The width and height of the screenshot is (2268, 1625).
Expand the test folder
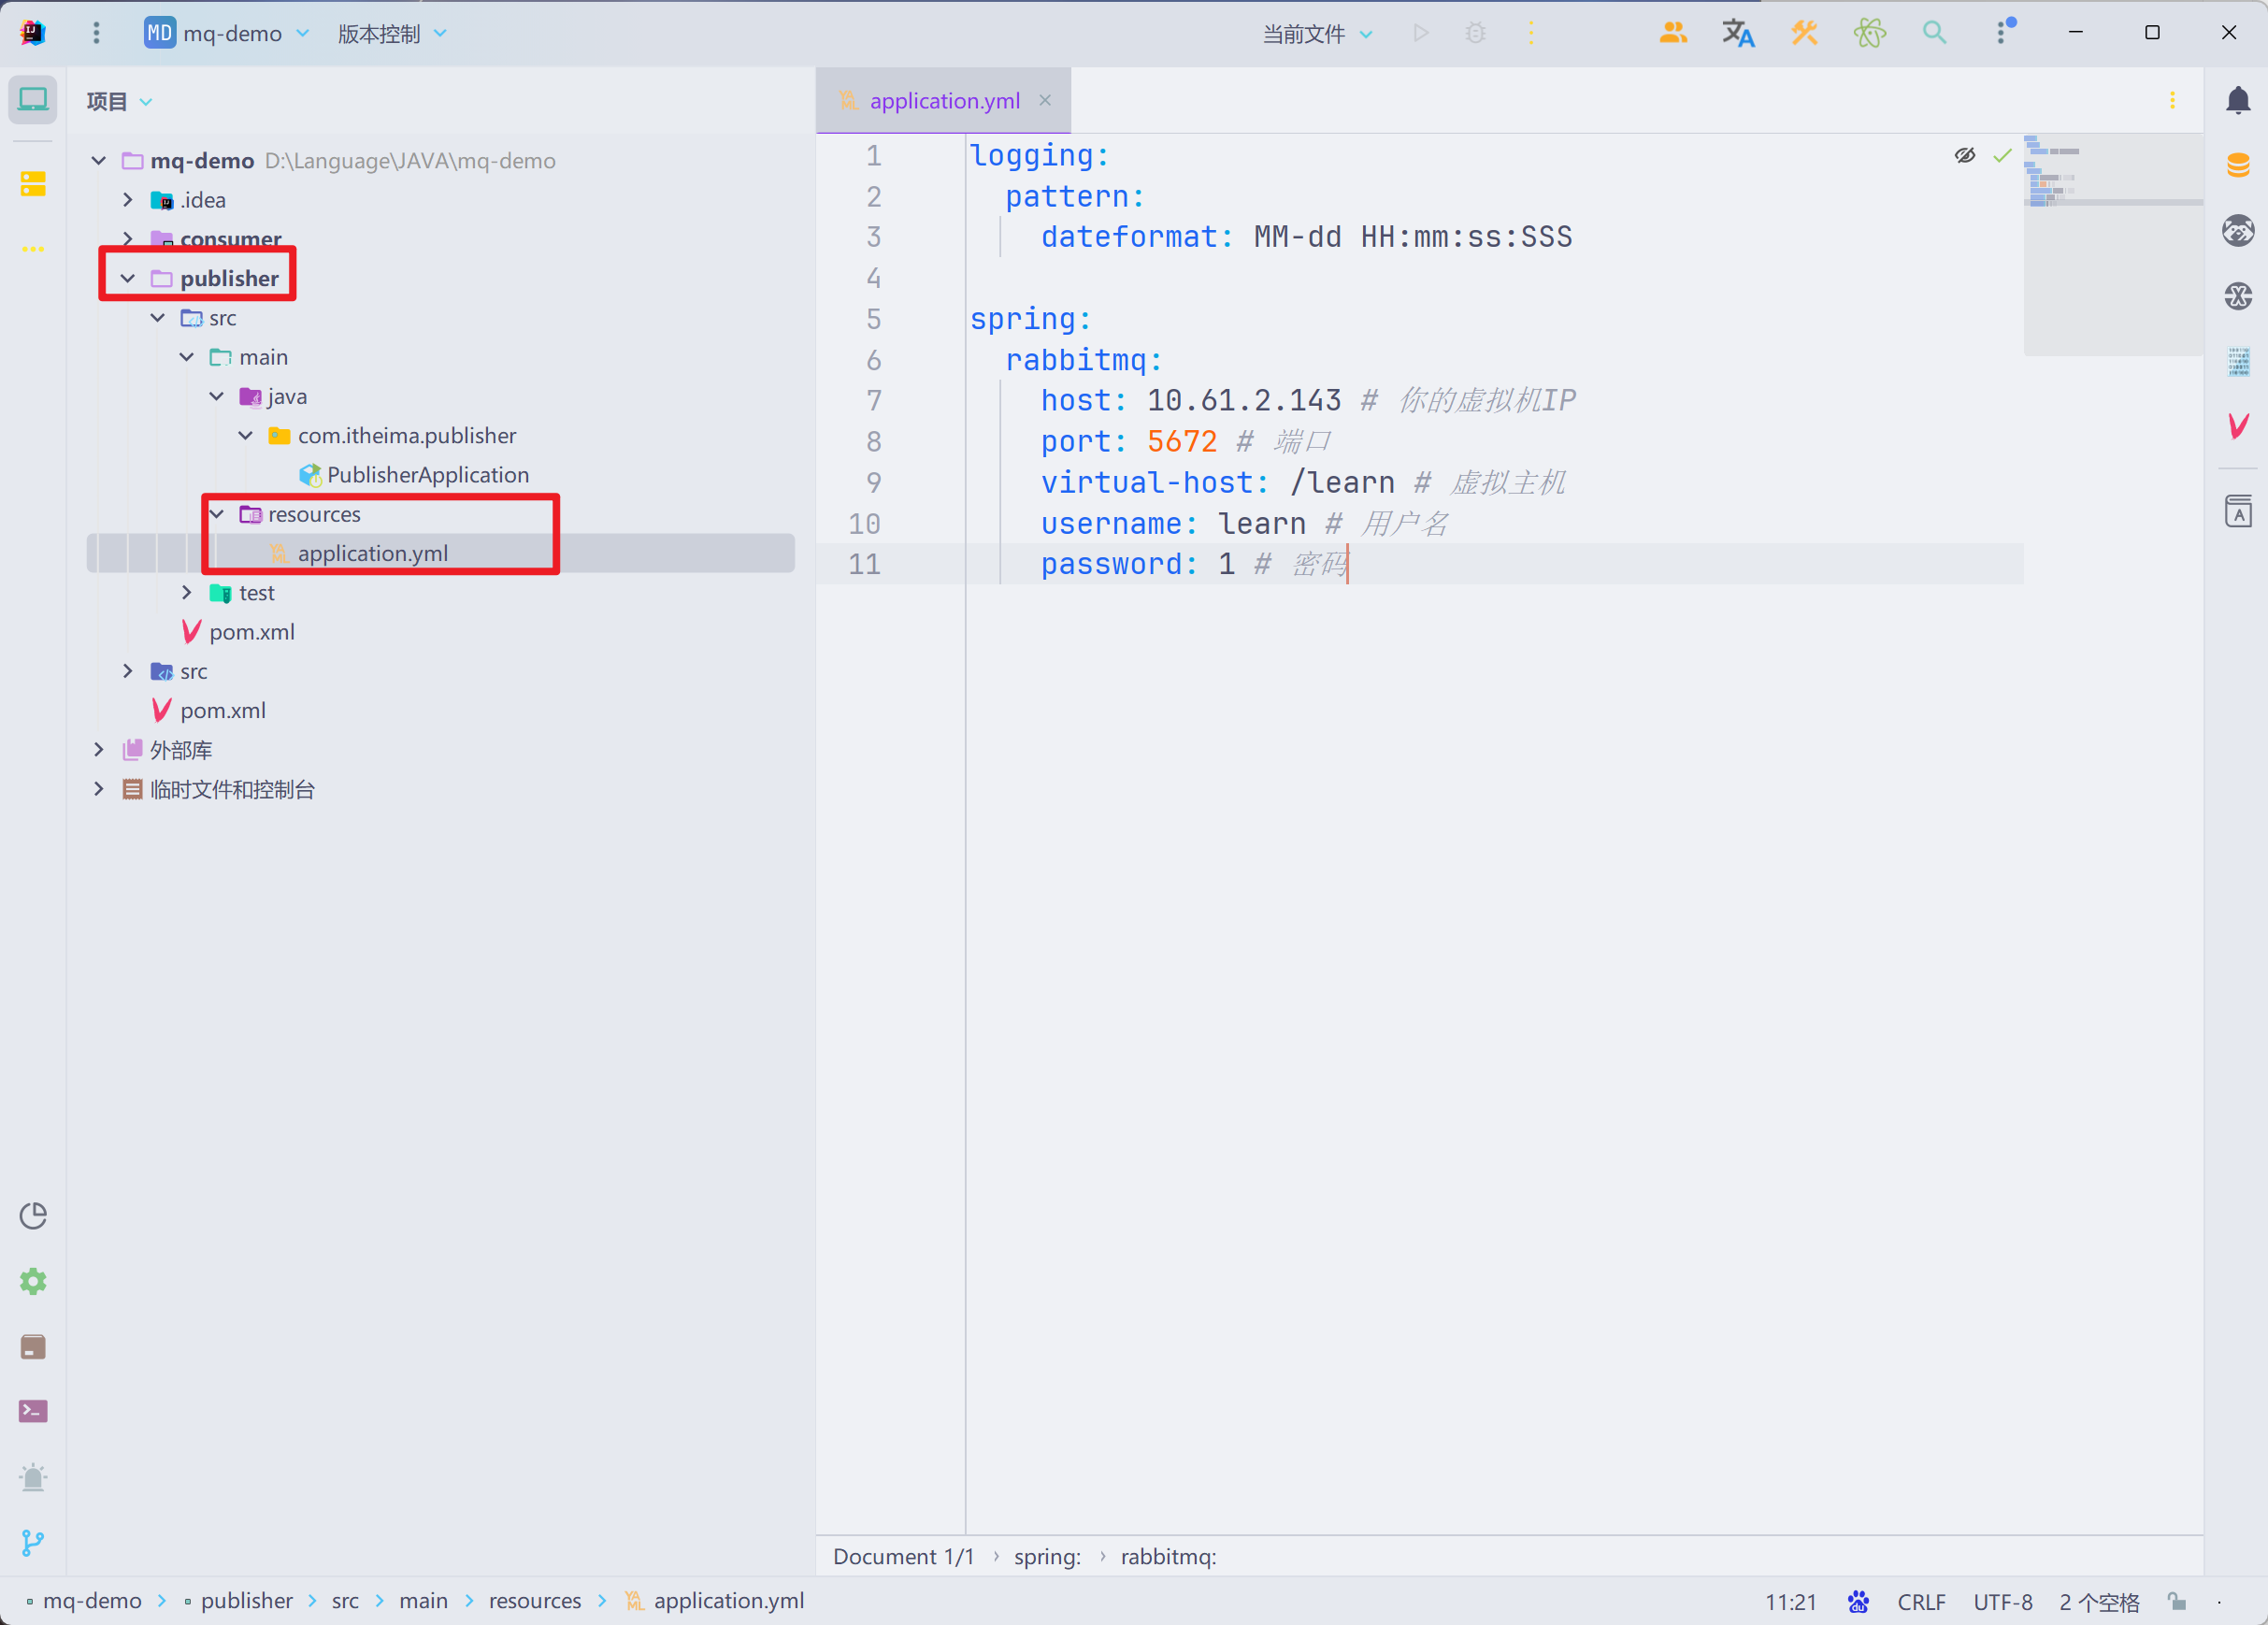186,592
